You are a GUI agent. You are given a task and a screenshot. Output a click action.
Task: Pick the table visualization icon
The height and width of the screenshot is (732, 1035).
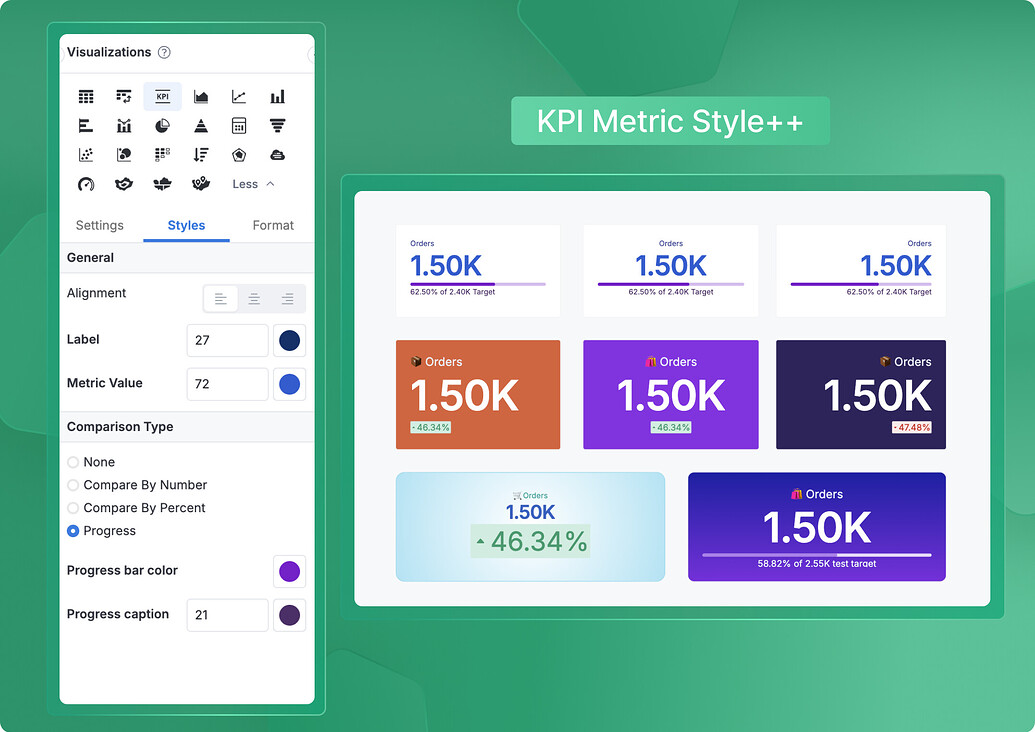click(86, 96)
